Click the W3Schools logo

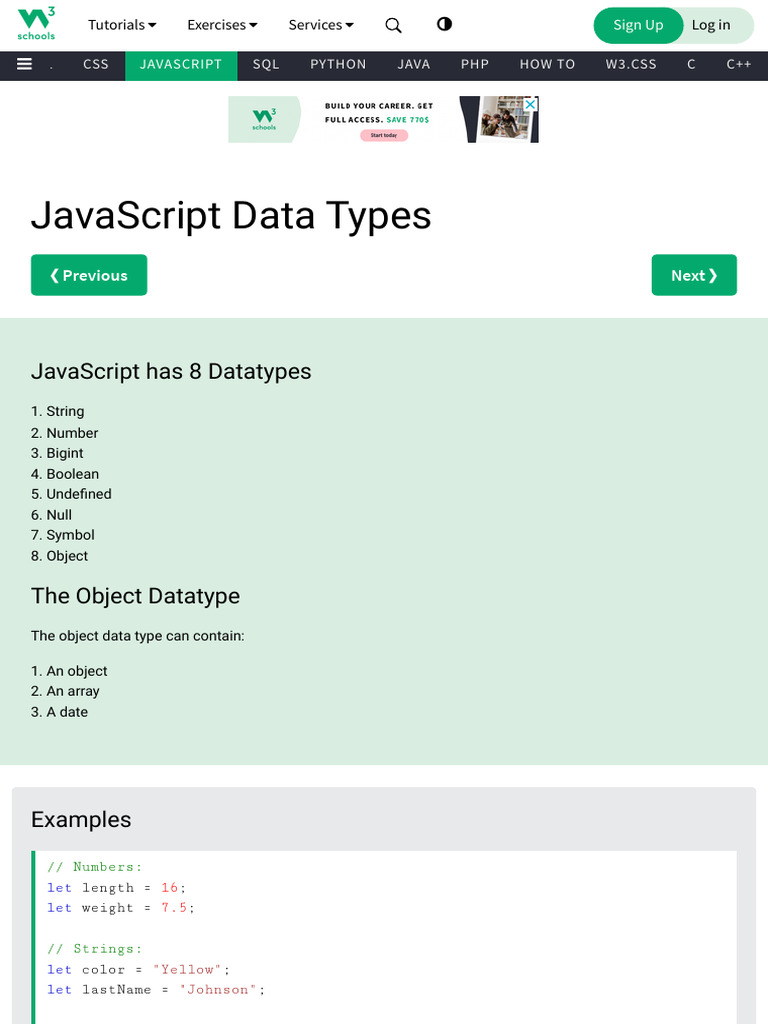pyautogui.click(x=36, y=24)
